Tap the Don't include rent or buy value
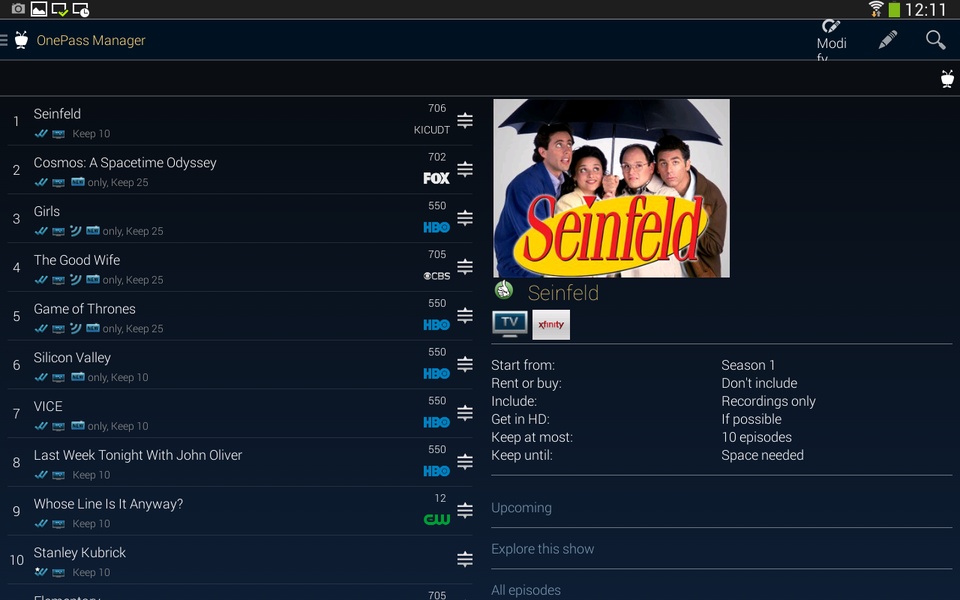This screenshot has width=960, height=600. (759, 383)
